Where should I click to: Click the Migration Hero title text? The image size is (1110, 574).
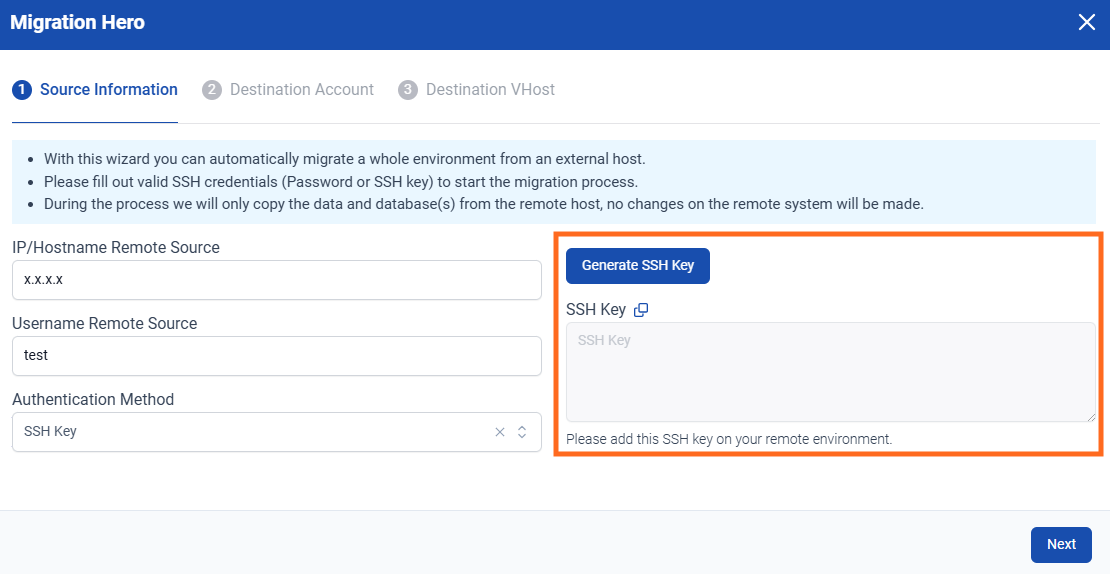[x=78, y=23]
